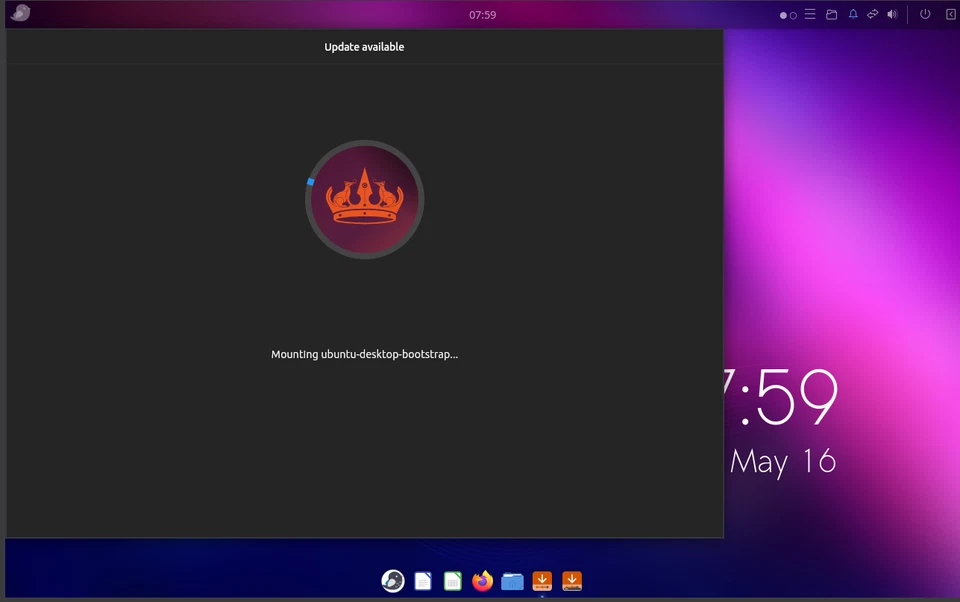Viewport: 960px width, 602px height.
Task: Click the Update available title bar
Action: click(x=364, y=46)
